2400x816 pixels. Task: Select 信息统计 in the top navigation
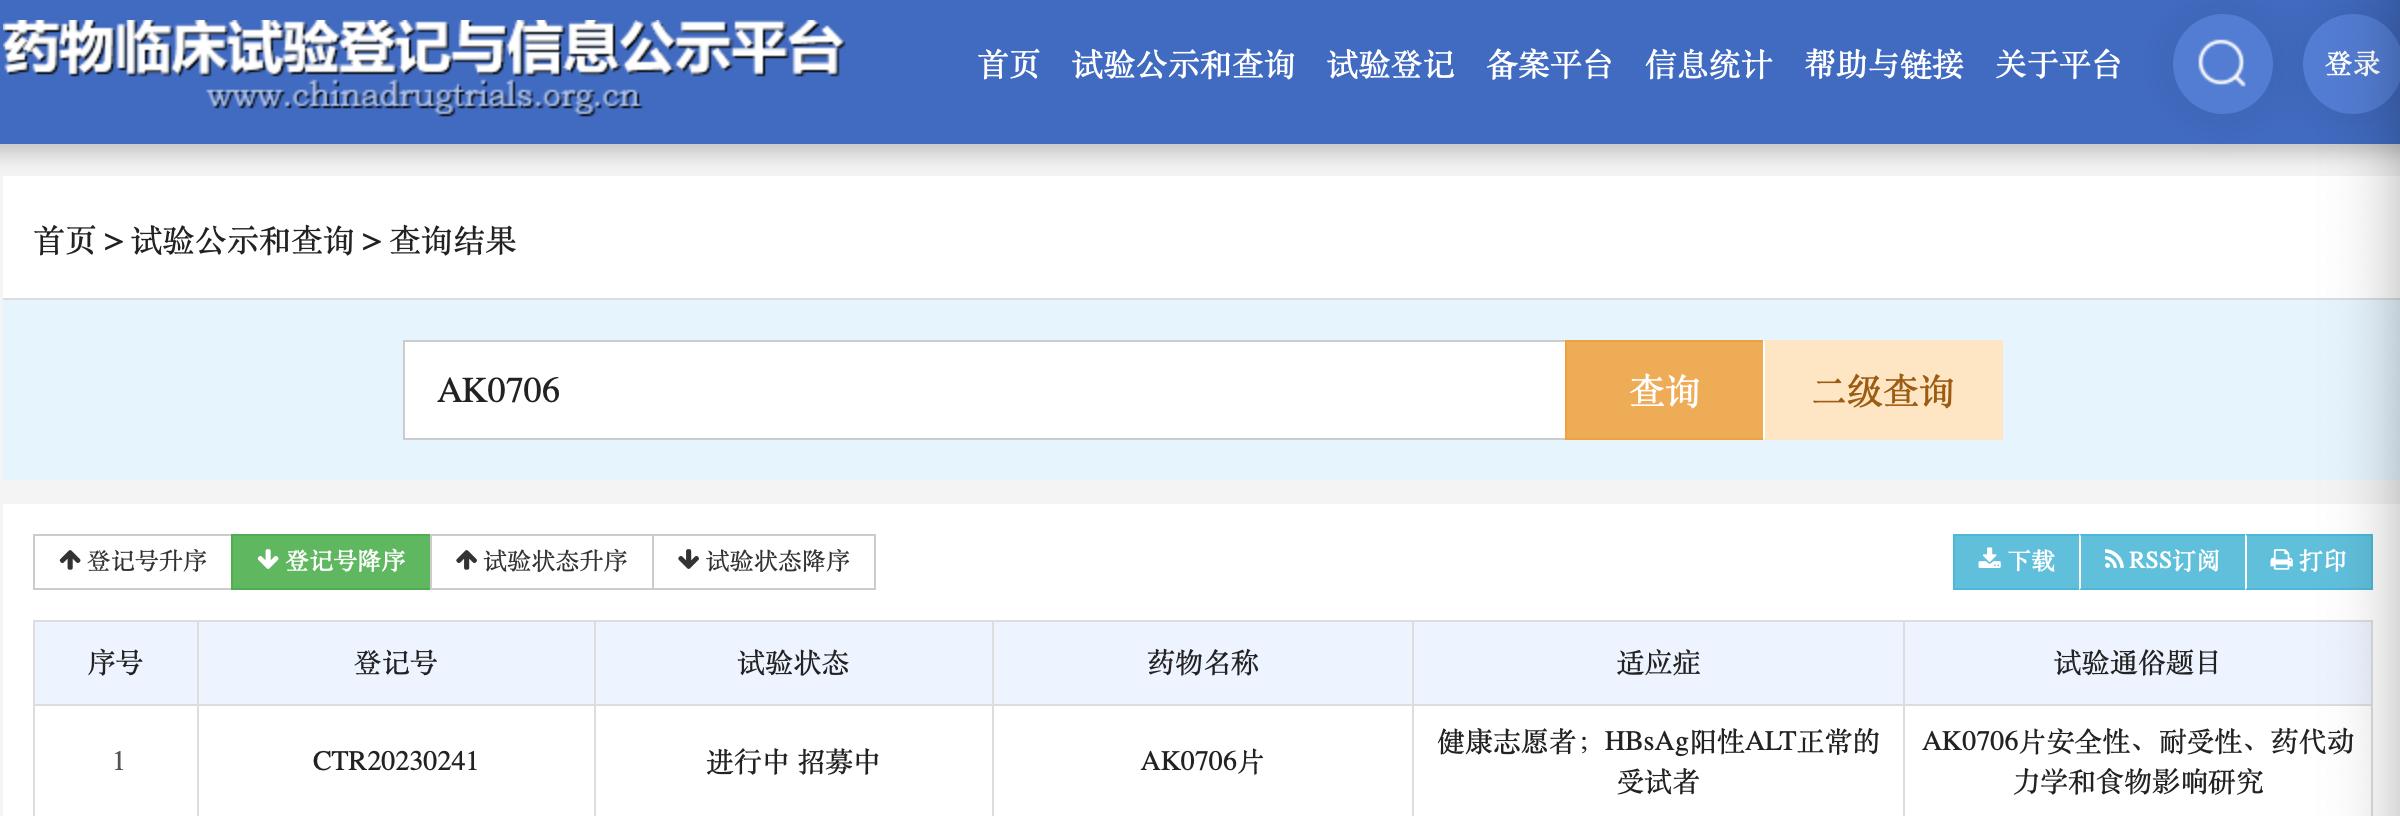pyautogui.click(x=1708, y=65)
